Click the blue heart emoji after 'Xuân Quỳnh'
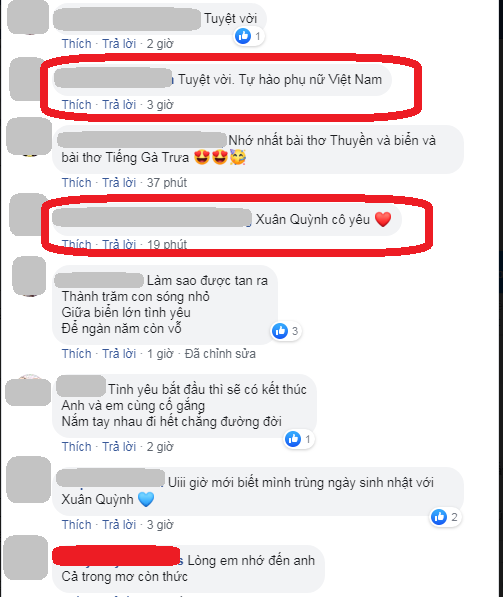 [145, 499]
